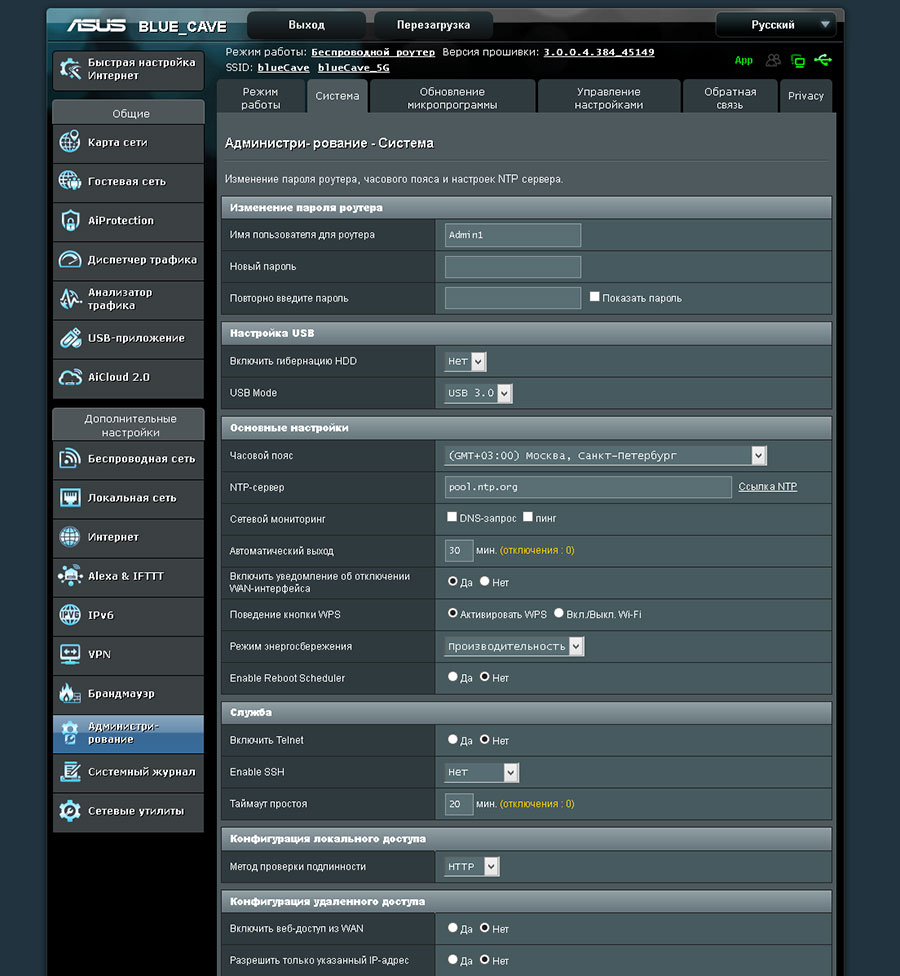Click the guest users status icon

click(x=773, y=60)
